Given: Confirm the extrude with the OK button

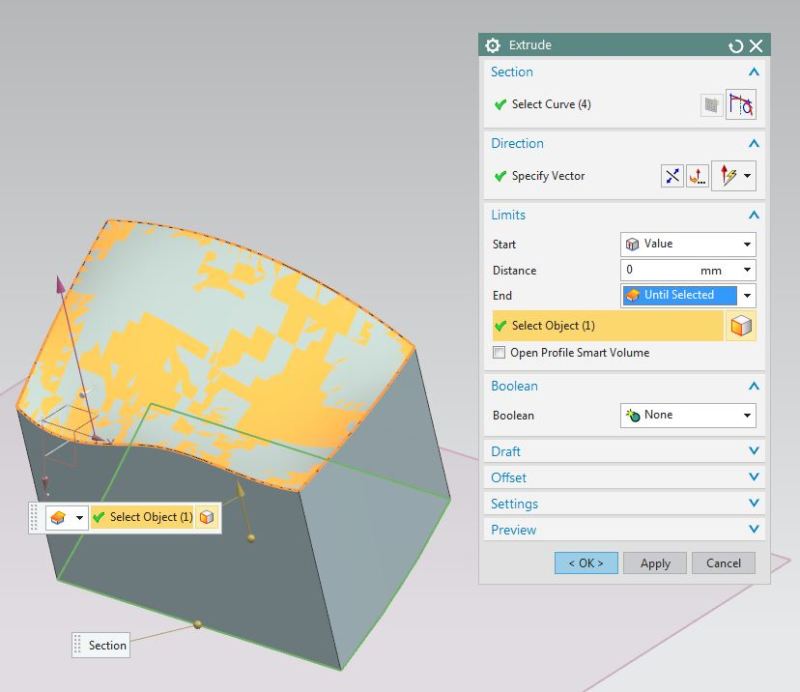Looking at the screenshot, I should [x=586, y=563].
